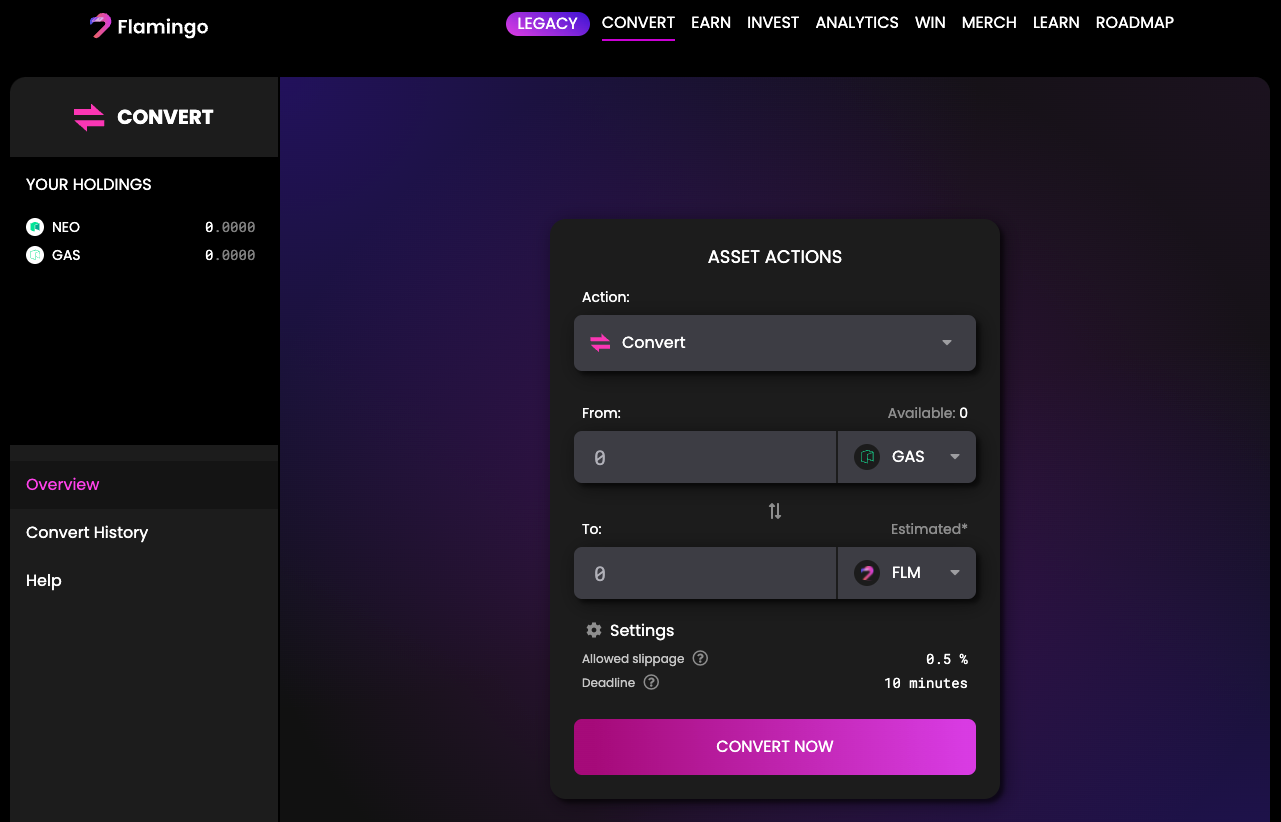Click the CONVERT NOW button
Image resolution: width=1281 pixels, height=822 pixels.
pos(775,747)
